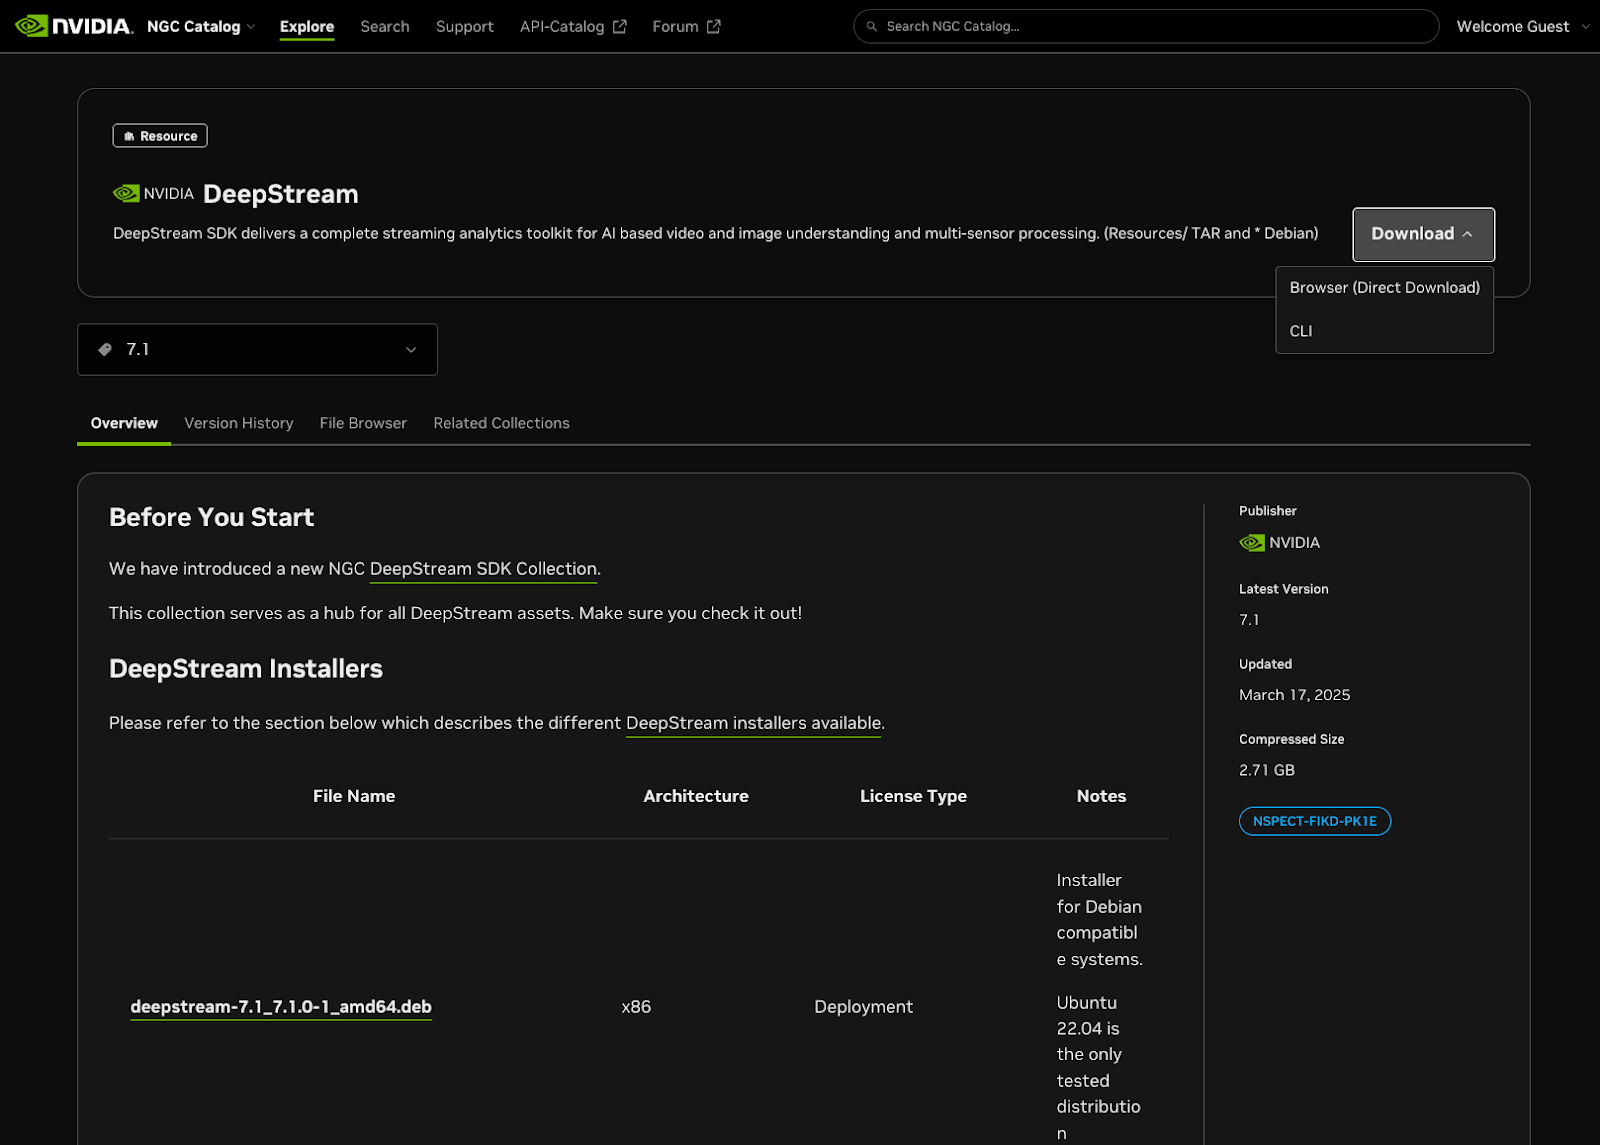Select the Explore menu item
Image resolution: width=1600 pixels, height=1145 pixels.
pos(307,26)
